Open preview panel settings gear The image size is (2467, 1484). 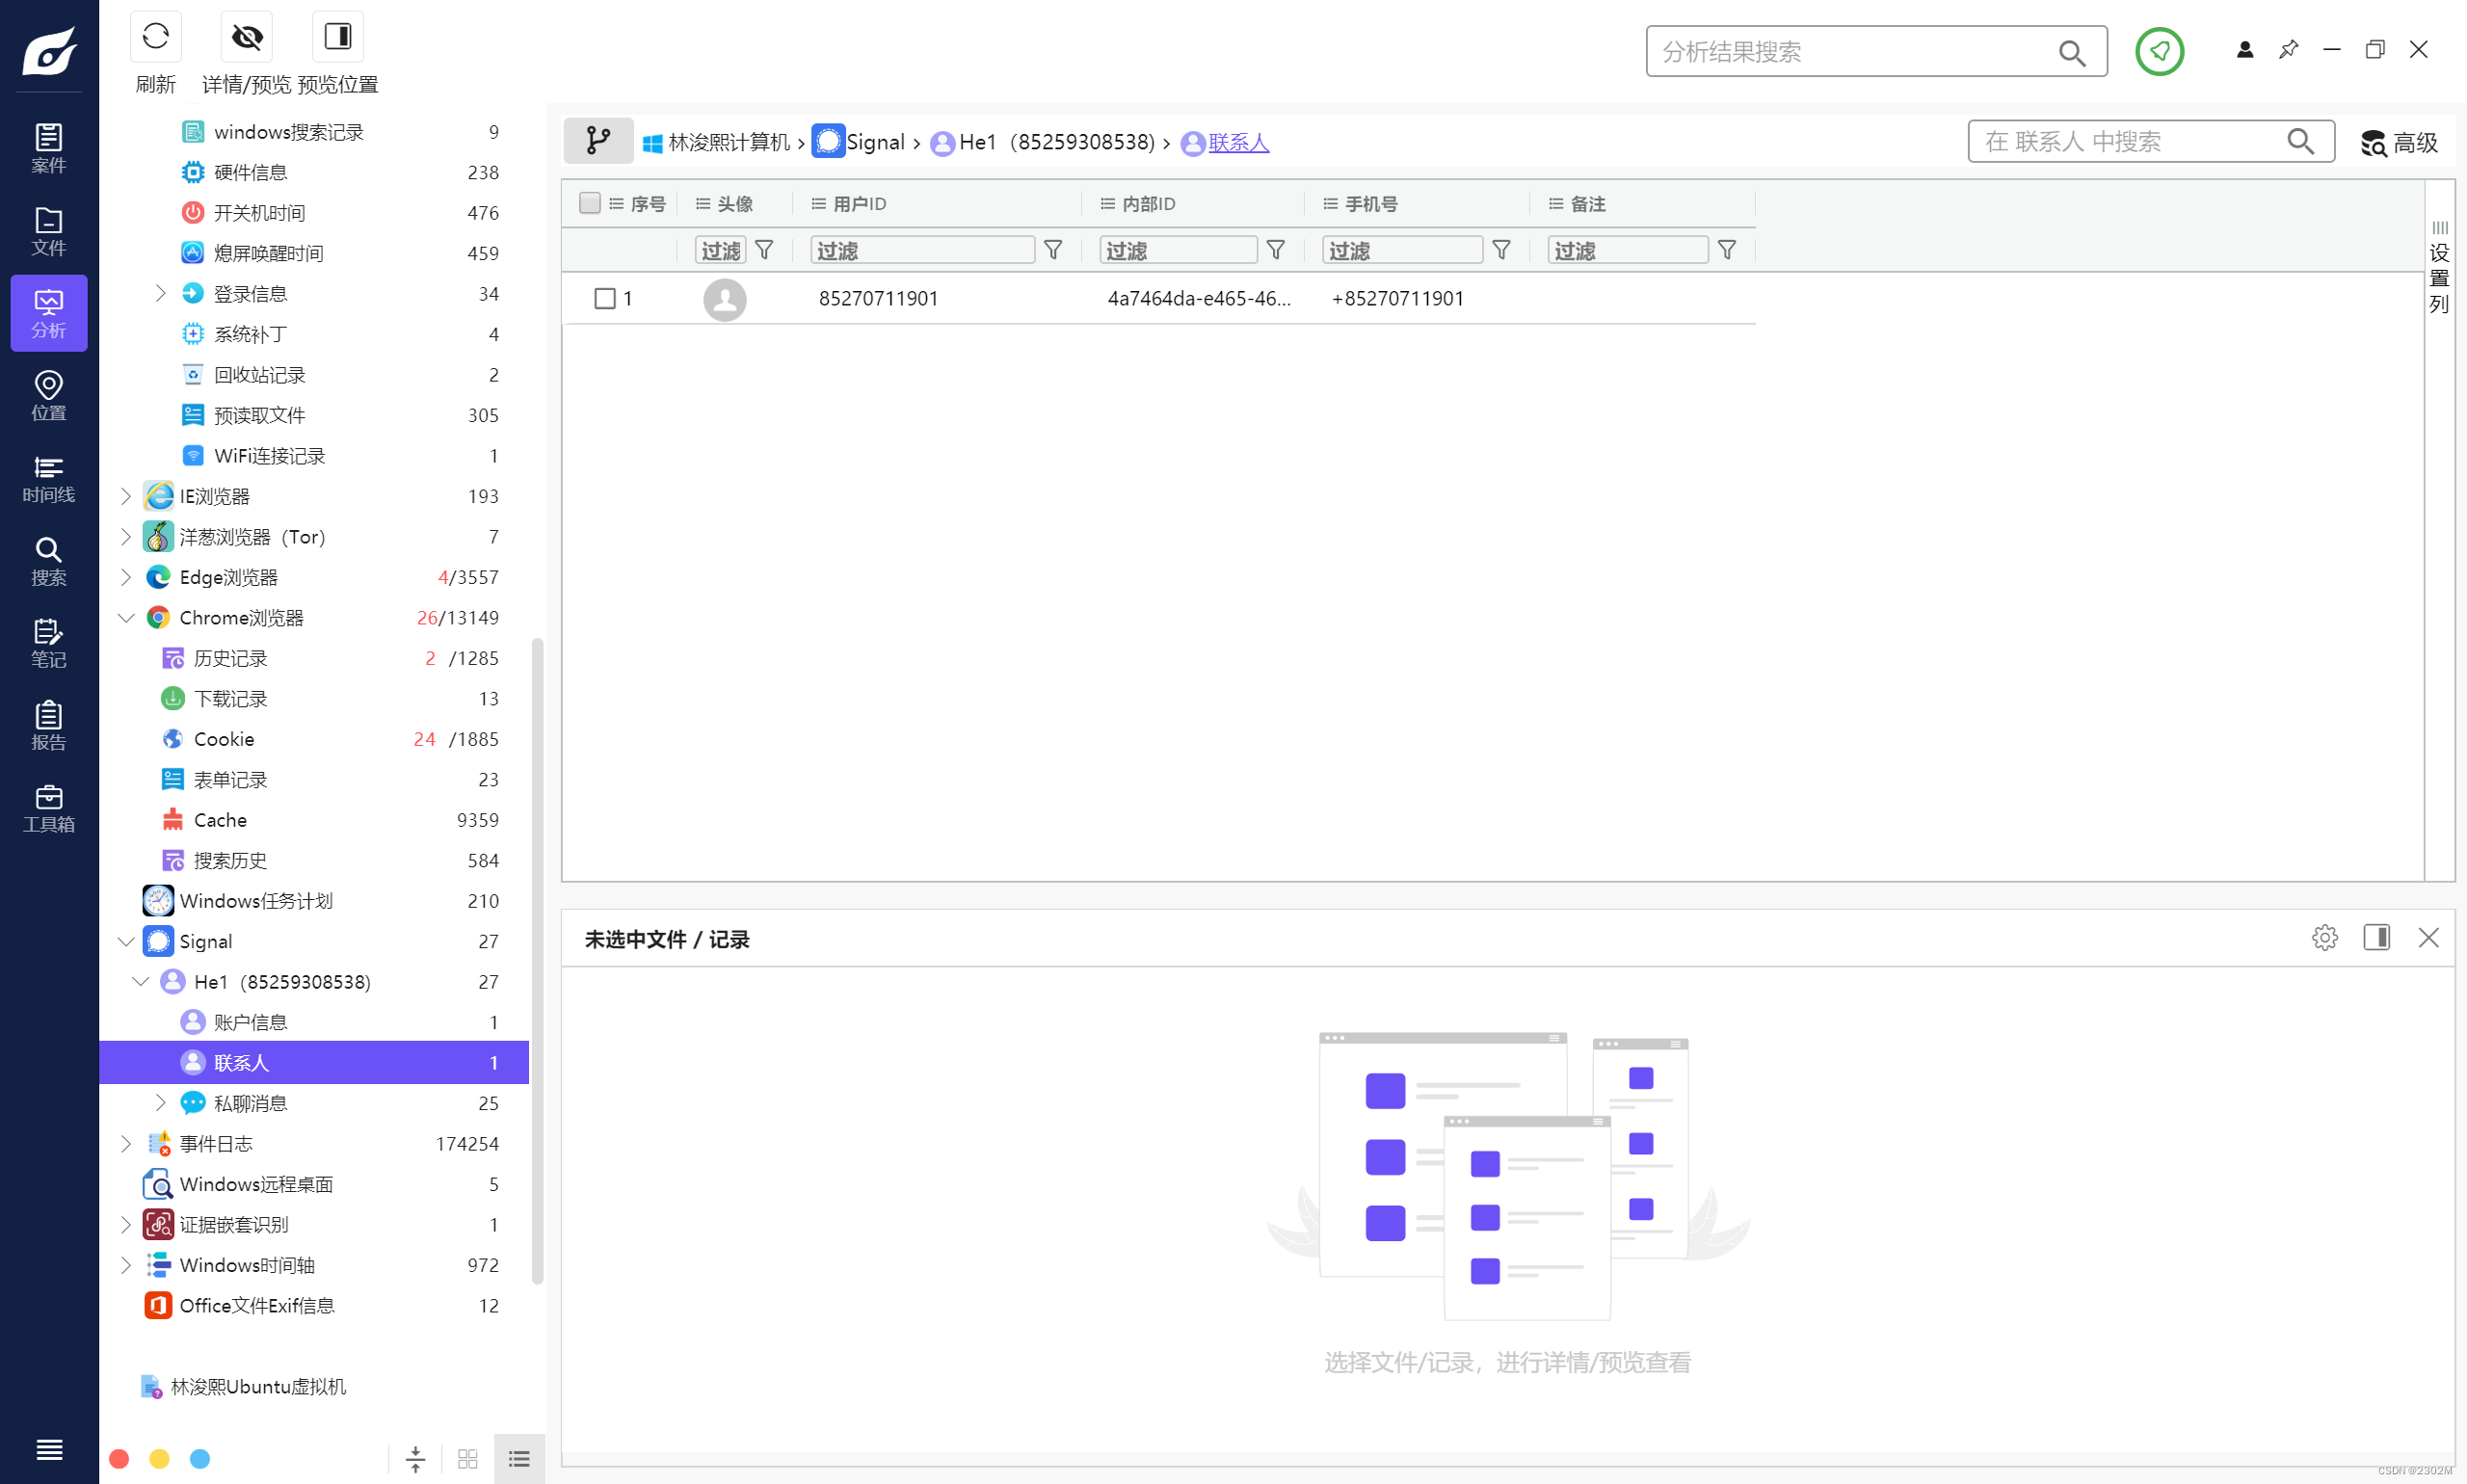(2324, 938)
